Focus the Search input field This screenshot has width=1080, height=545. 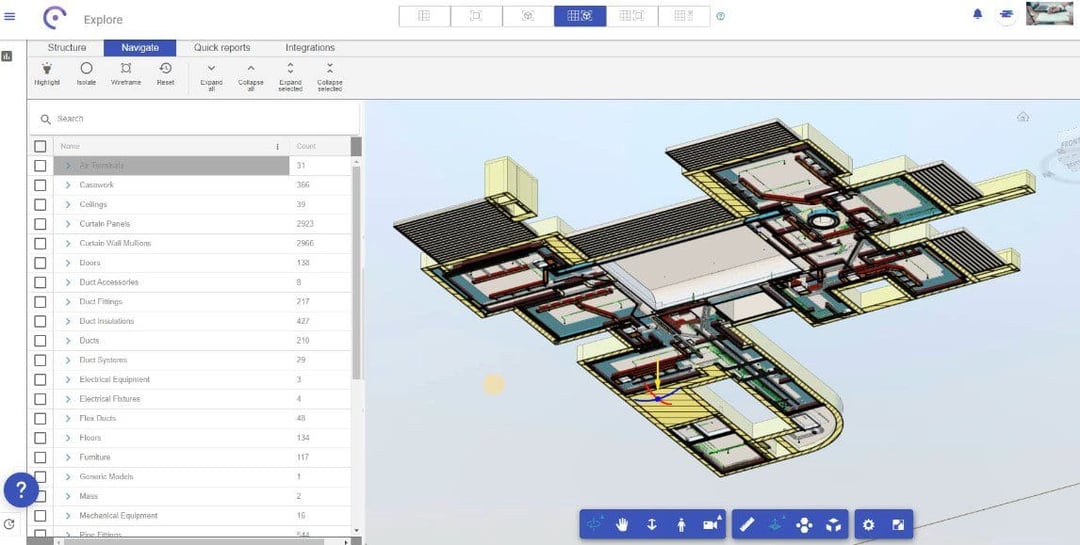tap(195, 119)
